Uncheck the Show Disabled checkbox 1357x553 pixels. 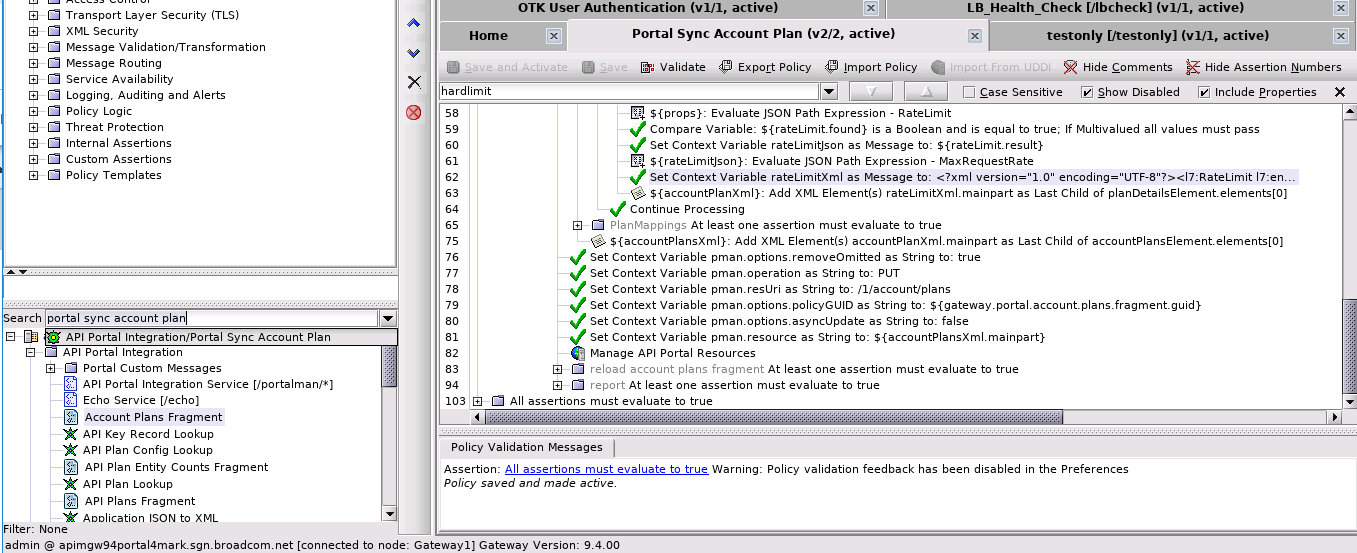[1087, 93]
